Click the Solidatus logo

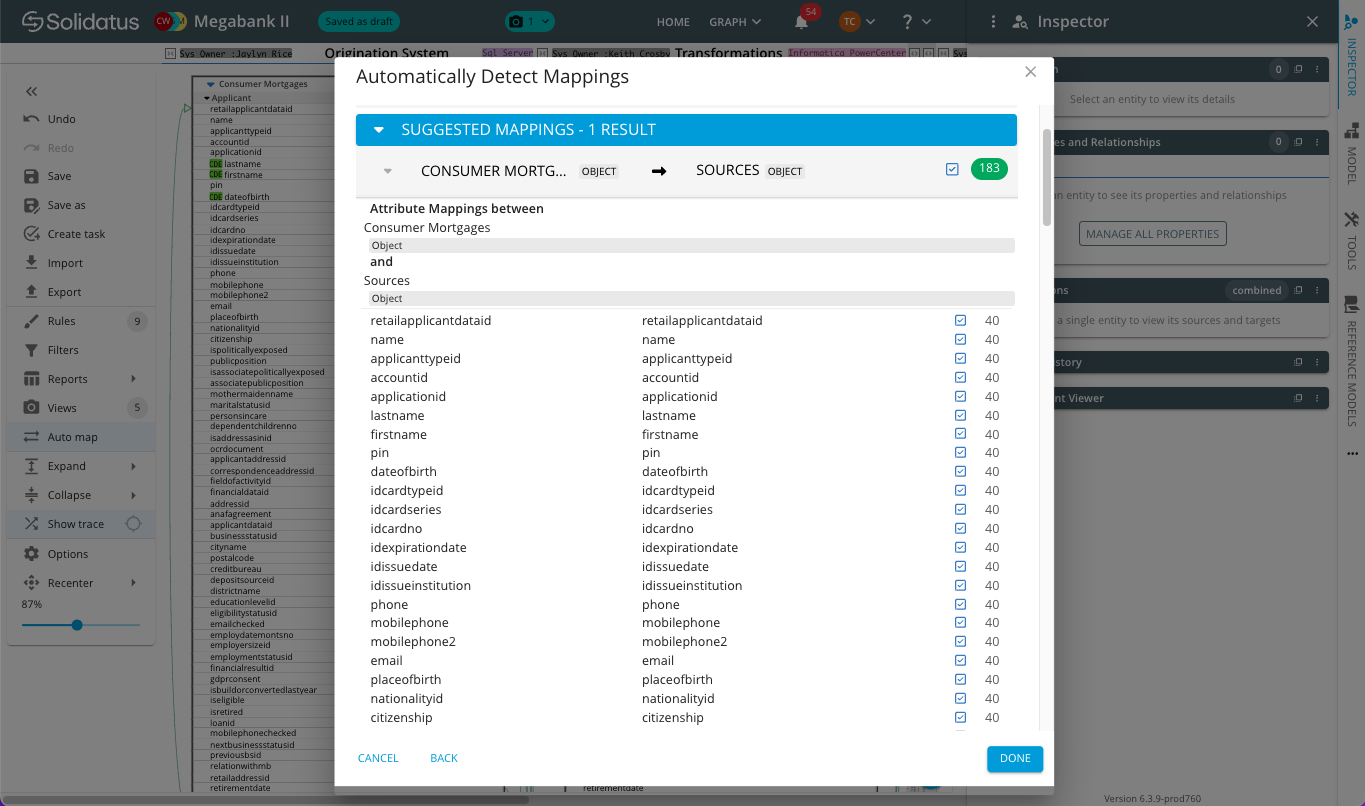pyautogui.click(x=81, y=21)
